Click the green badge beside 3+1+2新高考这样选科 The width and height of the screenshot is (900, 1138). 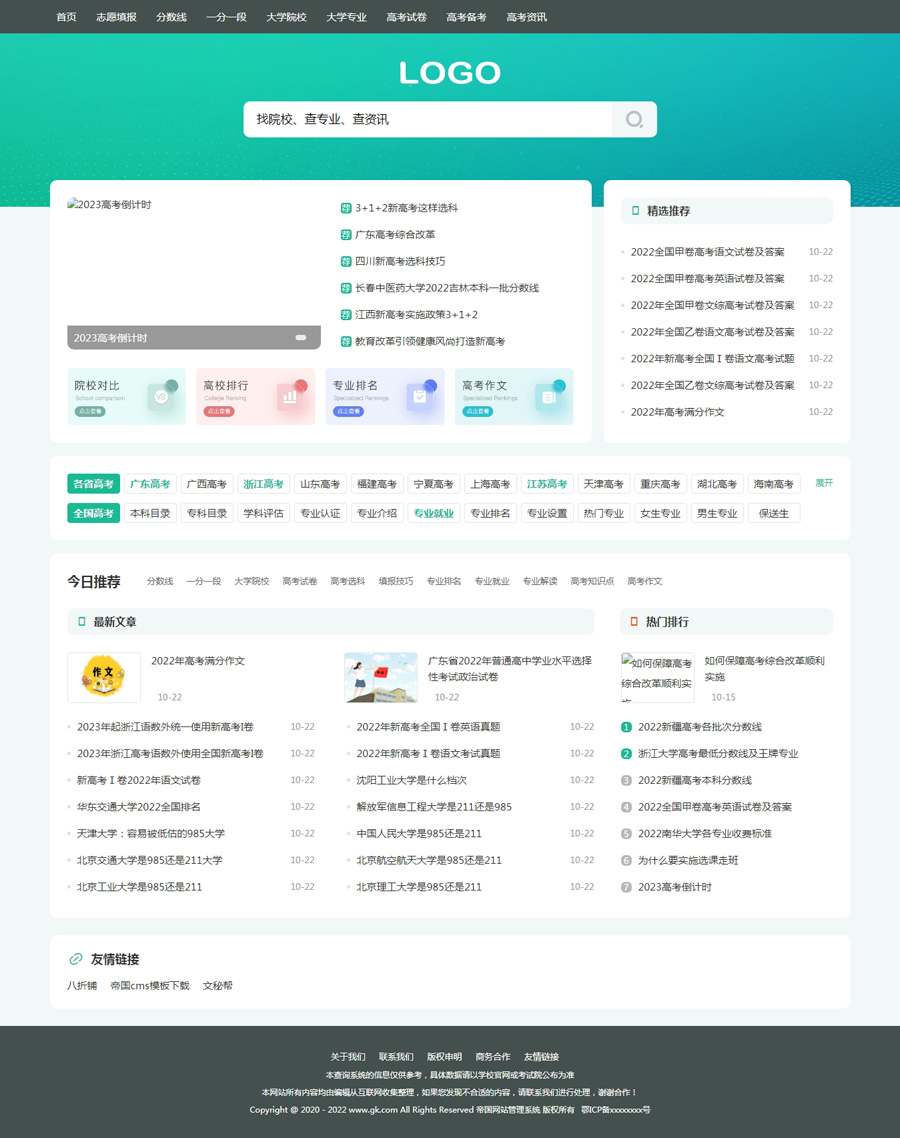[346, 208]
